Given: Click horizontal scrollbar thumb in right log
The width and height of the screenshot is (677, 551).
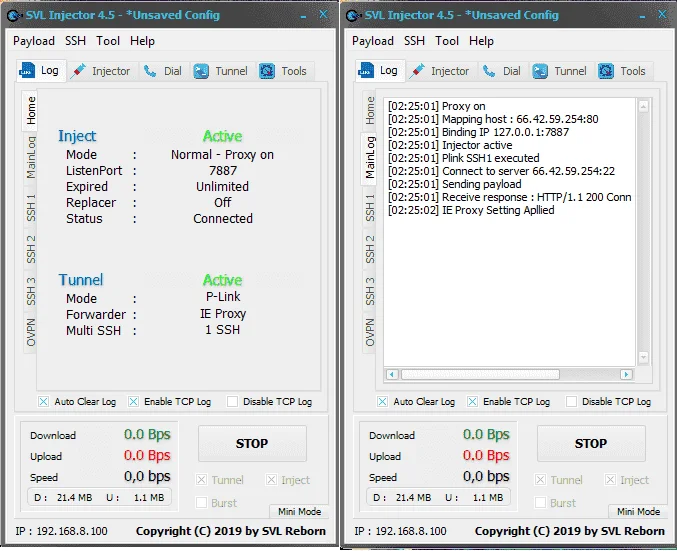Looking at the screenshot, I should click(x=481, y=374).
